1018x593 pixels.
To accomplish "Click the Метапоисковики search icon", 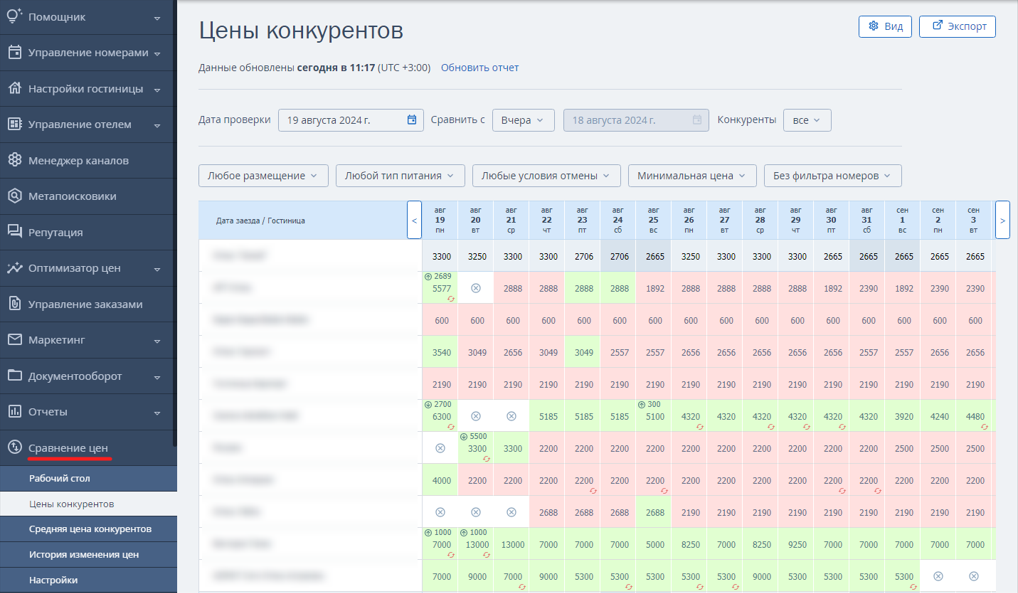I will click(14, 196).
